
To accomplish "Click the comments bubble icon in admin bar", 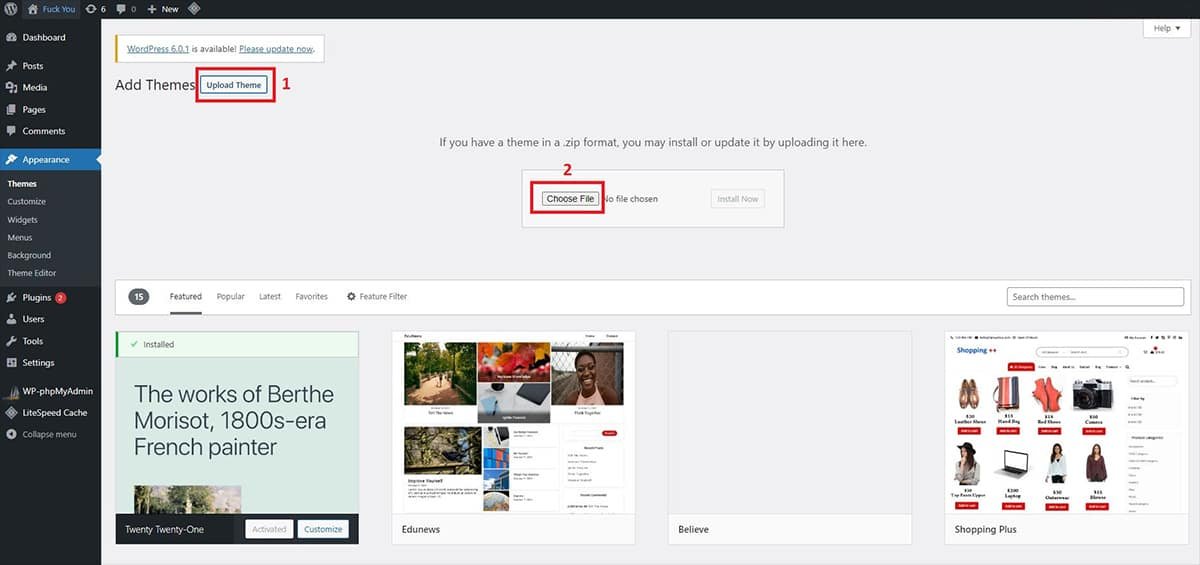I will click(126, 9).
